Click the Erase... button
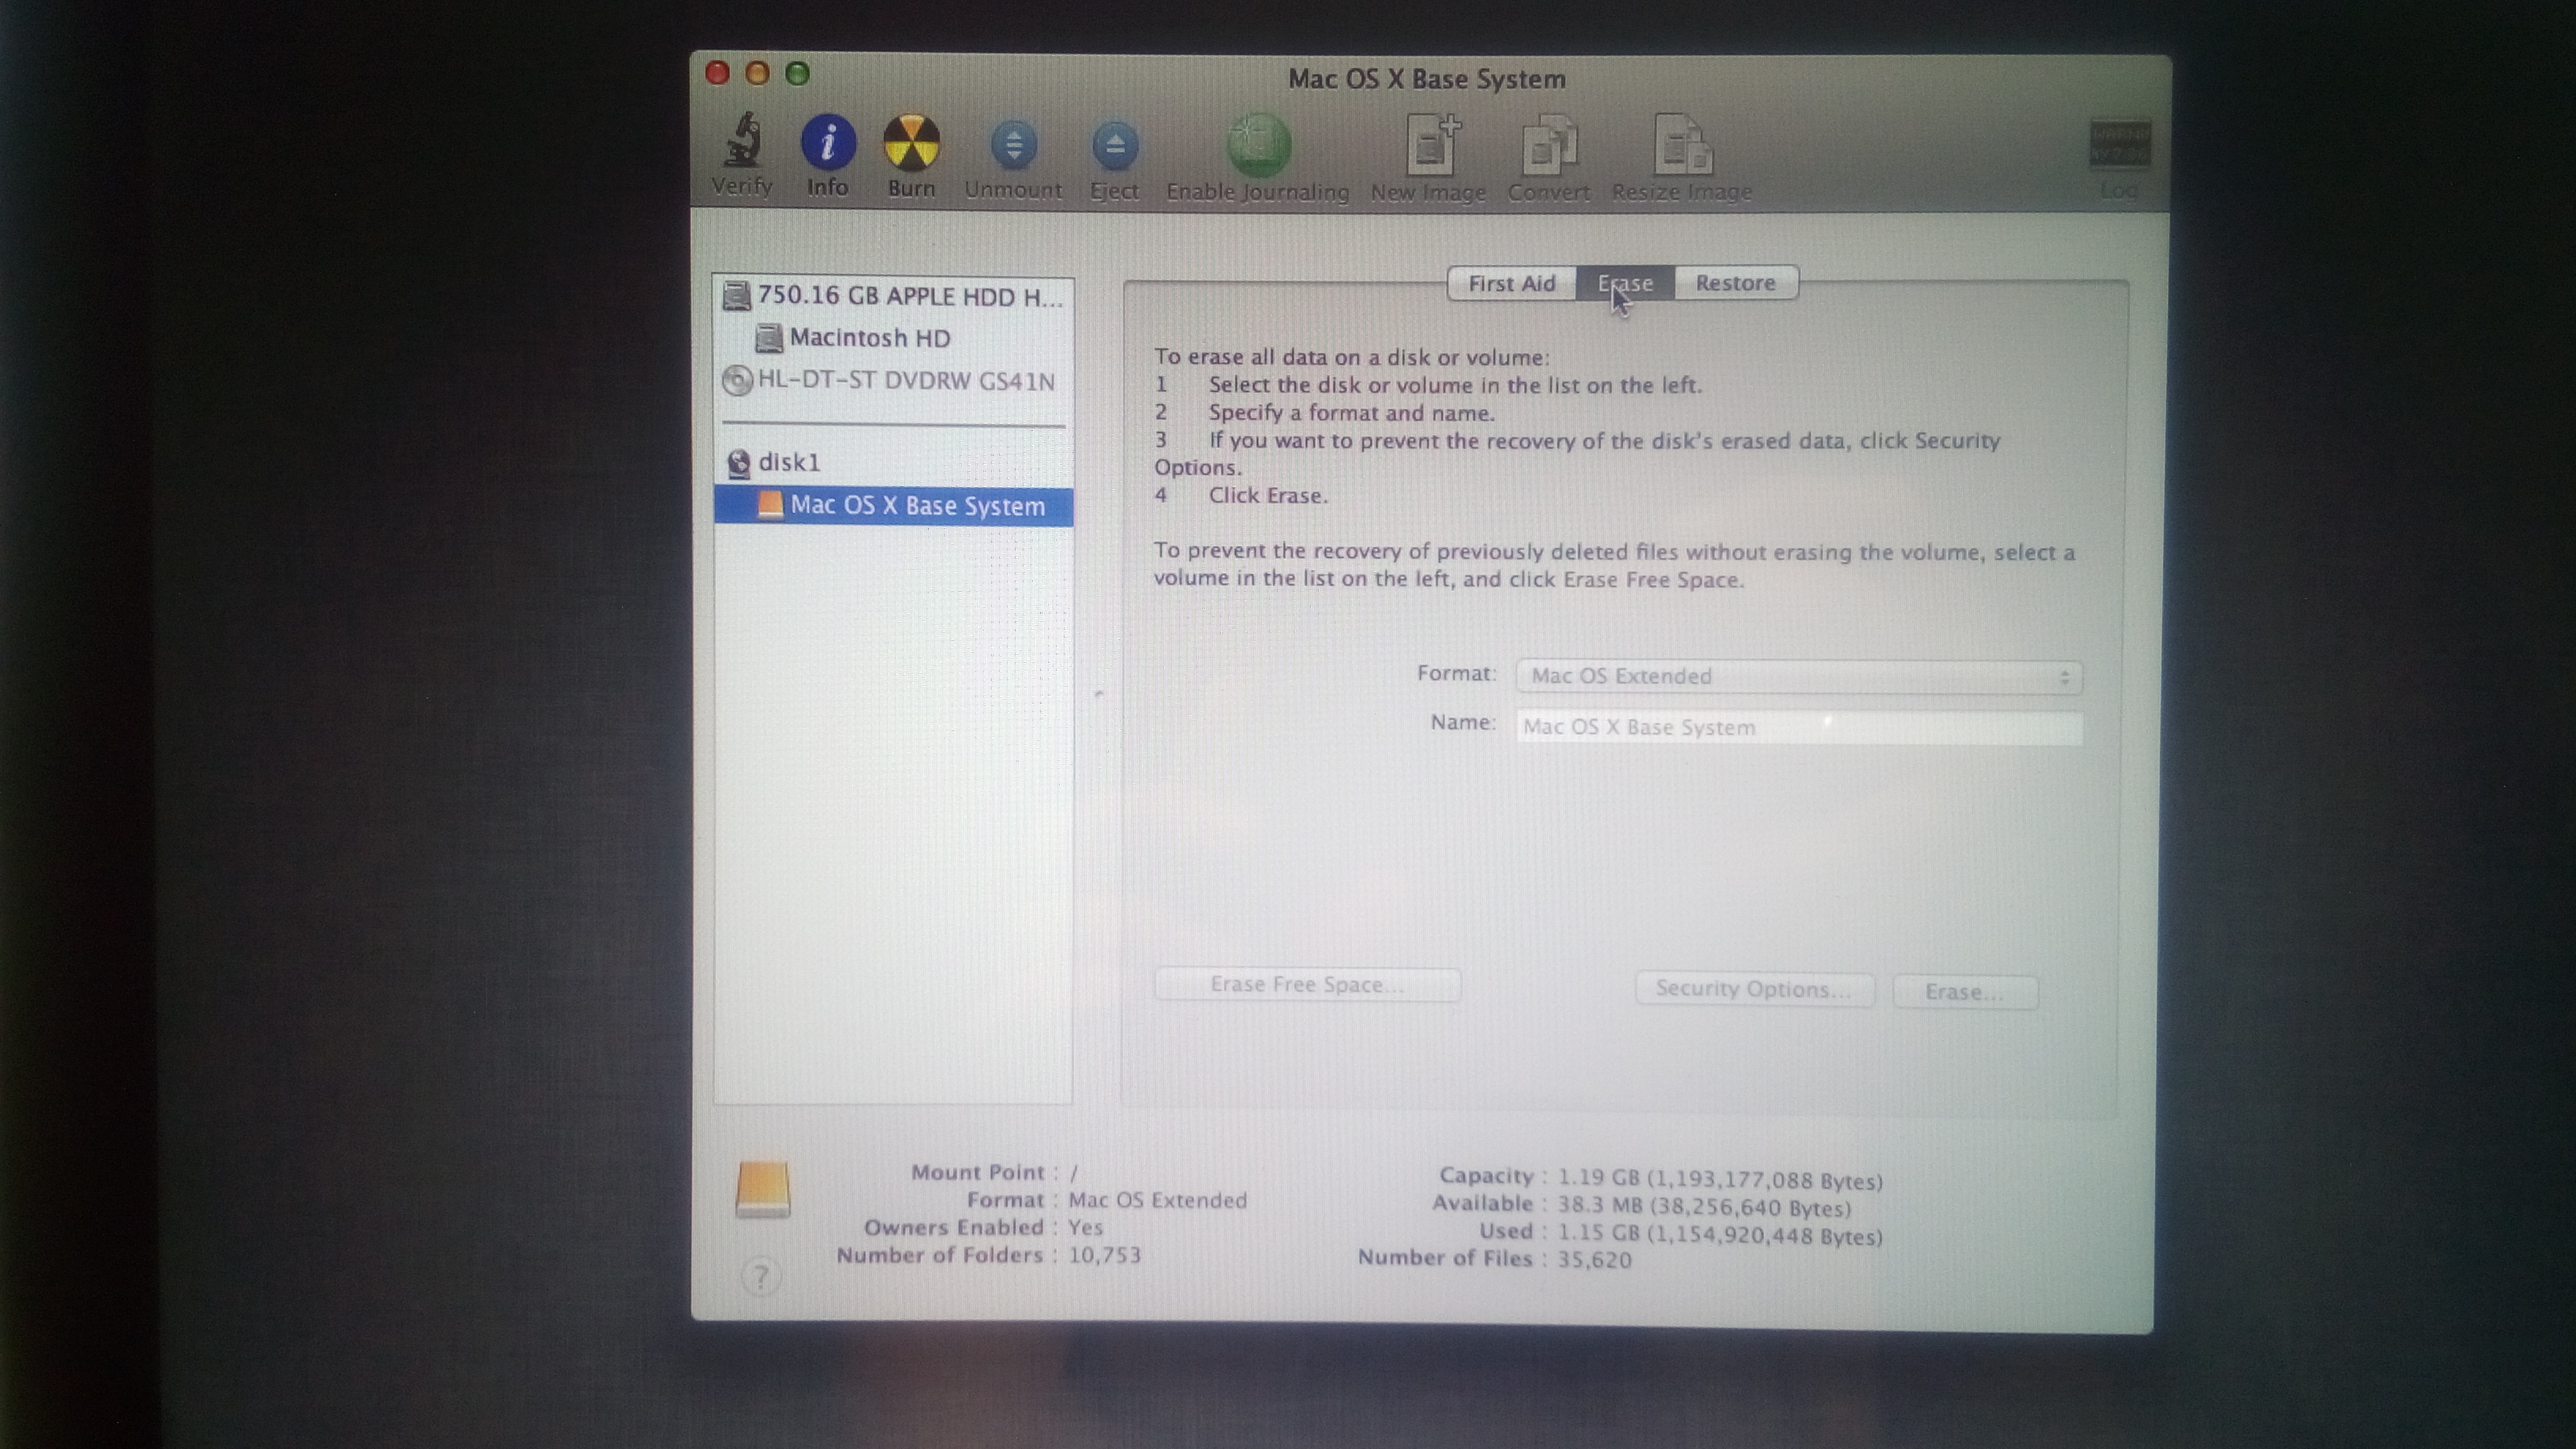The image size is (2576, 1449). (1964, 992)
